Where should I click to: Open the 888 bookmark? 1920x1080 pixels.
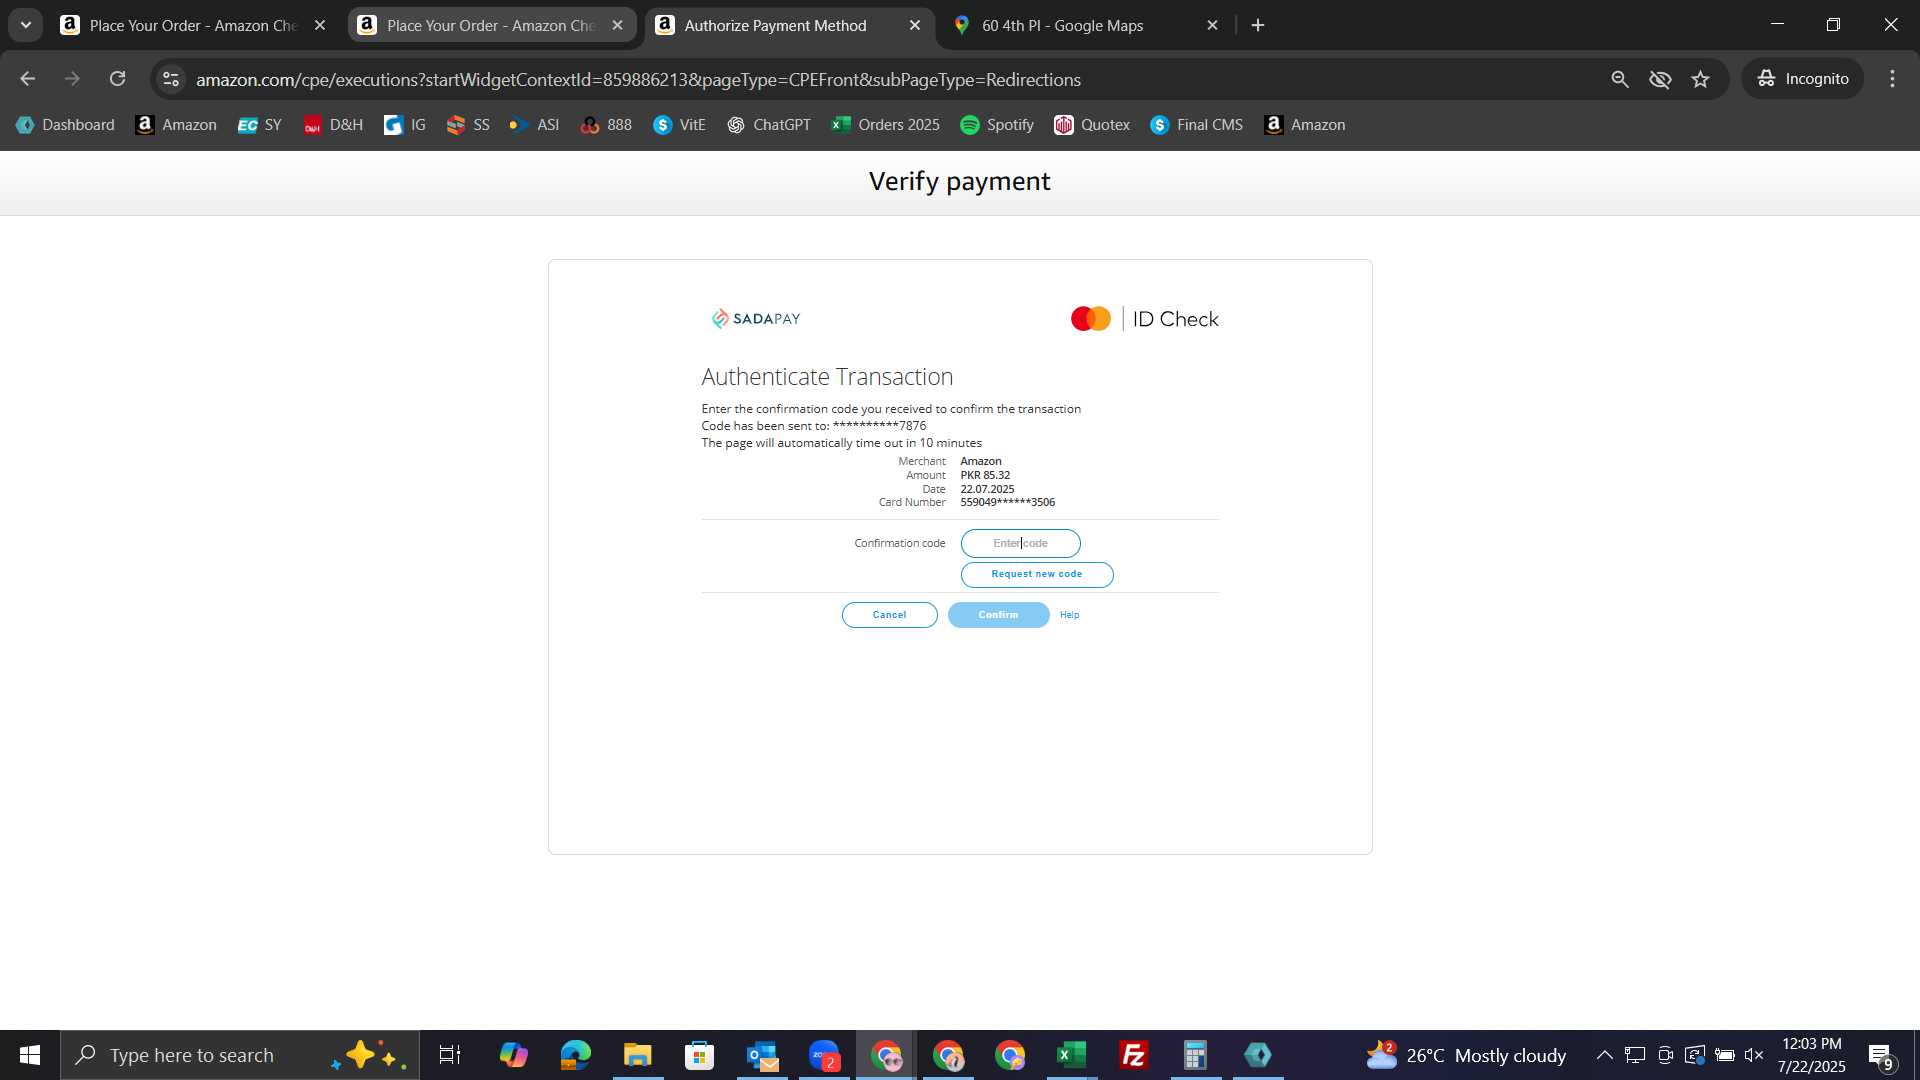pos(606,125)
